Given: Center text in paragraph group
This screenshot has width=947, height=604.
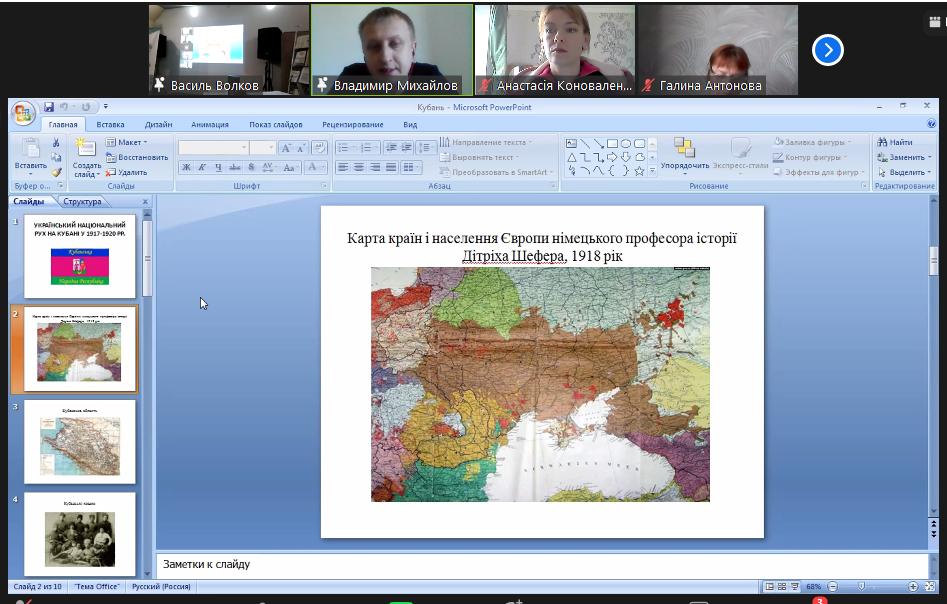Looking at the screenshot, I should click(x=359, y=167).
